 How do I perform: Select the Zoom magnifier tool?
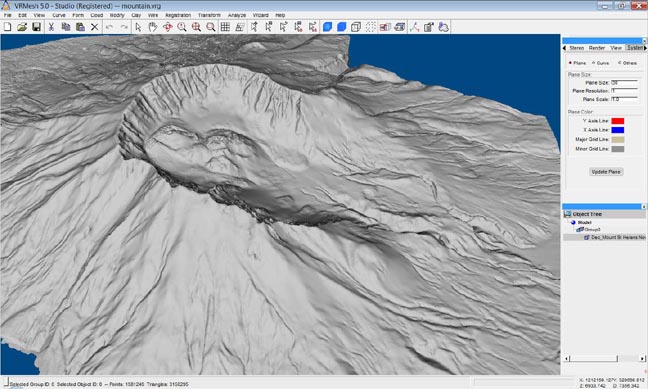181,27
